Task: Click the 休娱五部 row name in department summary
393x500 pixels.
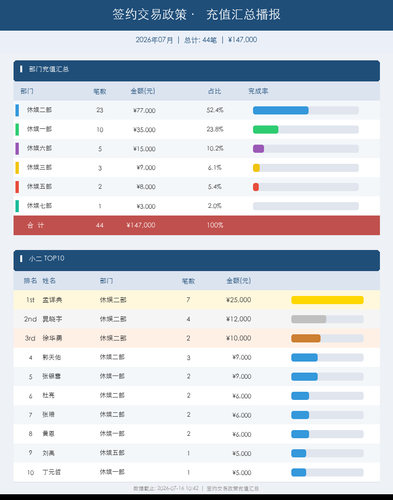Action: pyautogui.click(x=39, y=187)
